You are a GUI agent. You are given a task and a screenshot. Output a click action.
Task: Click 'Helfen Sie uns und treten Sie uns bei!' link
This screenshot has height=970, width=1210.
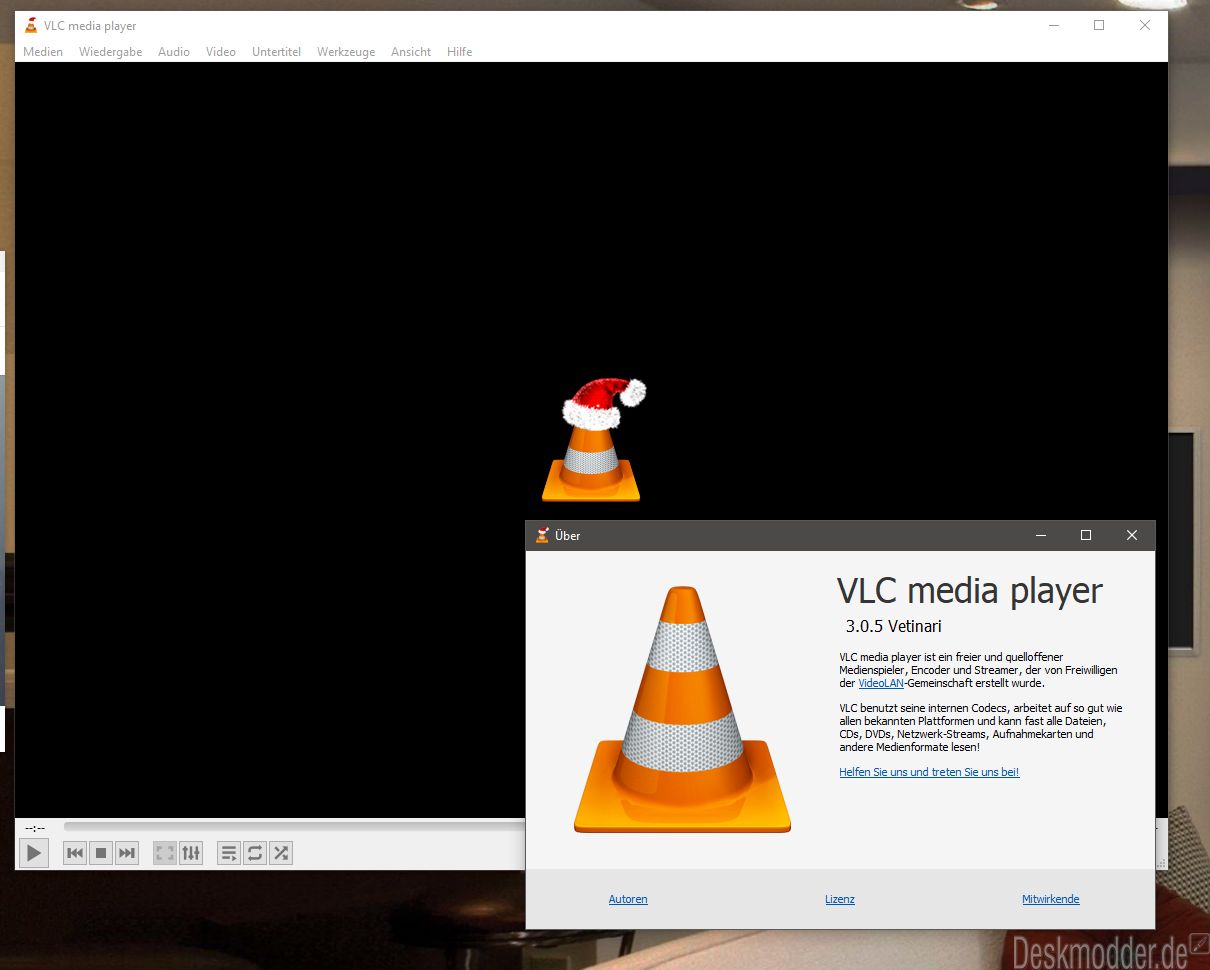(929, 772)
